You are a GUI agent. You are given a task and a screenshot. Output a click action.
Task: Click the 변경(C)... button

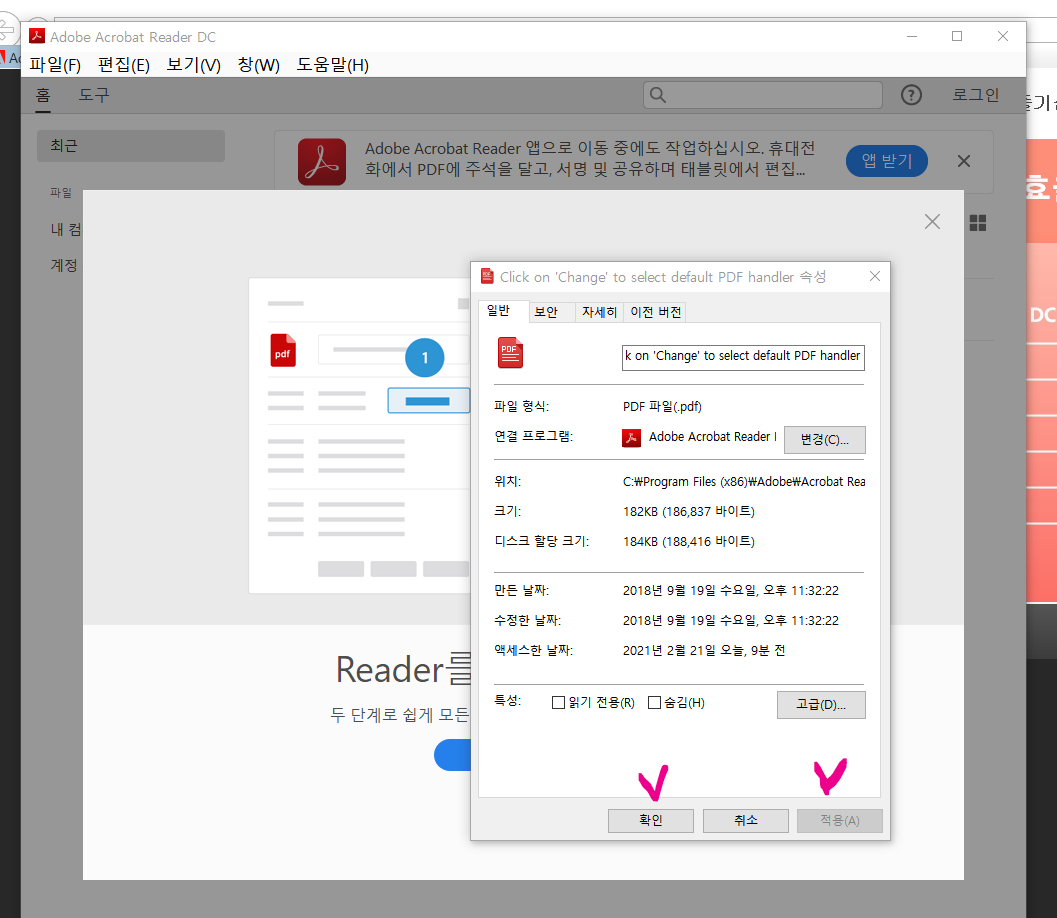[824, 439]
